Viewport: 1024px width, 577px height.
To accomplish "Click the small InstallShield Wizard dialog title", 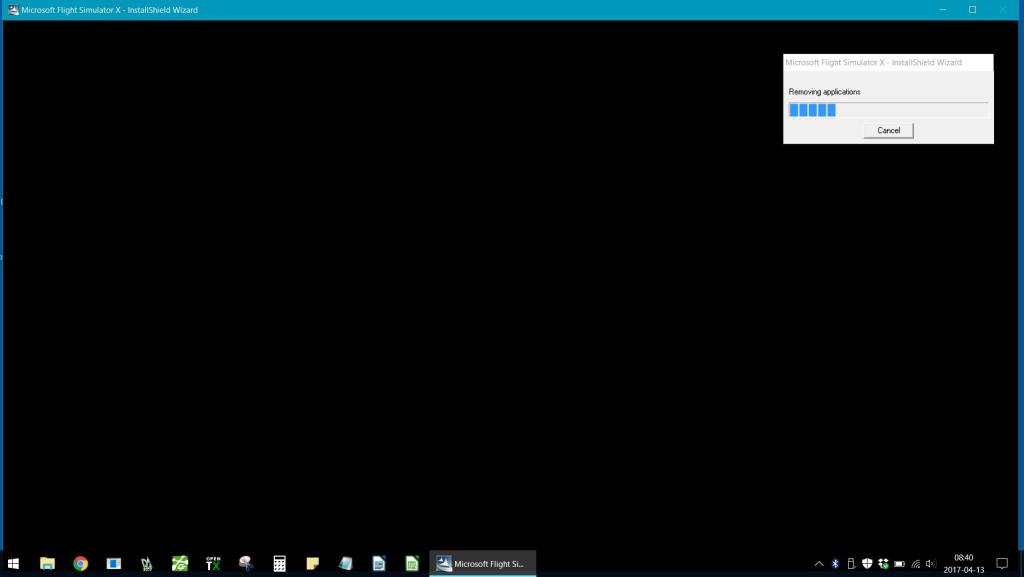I will tap(873, 63).
